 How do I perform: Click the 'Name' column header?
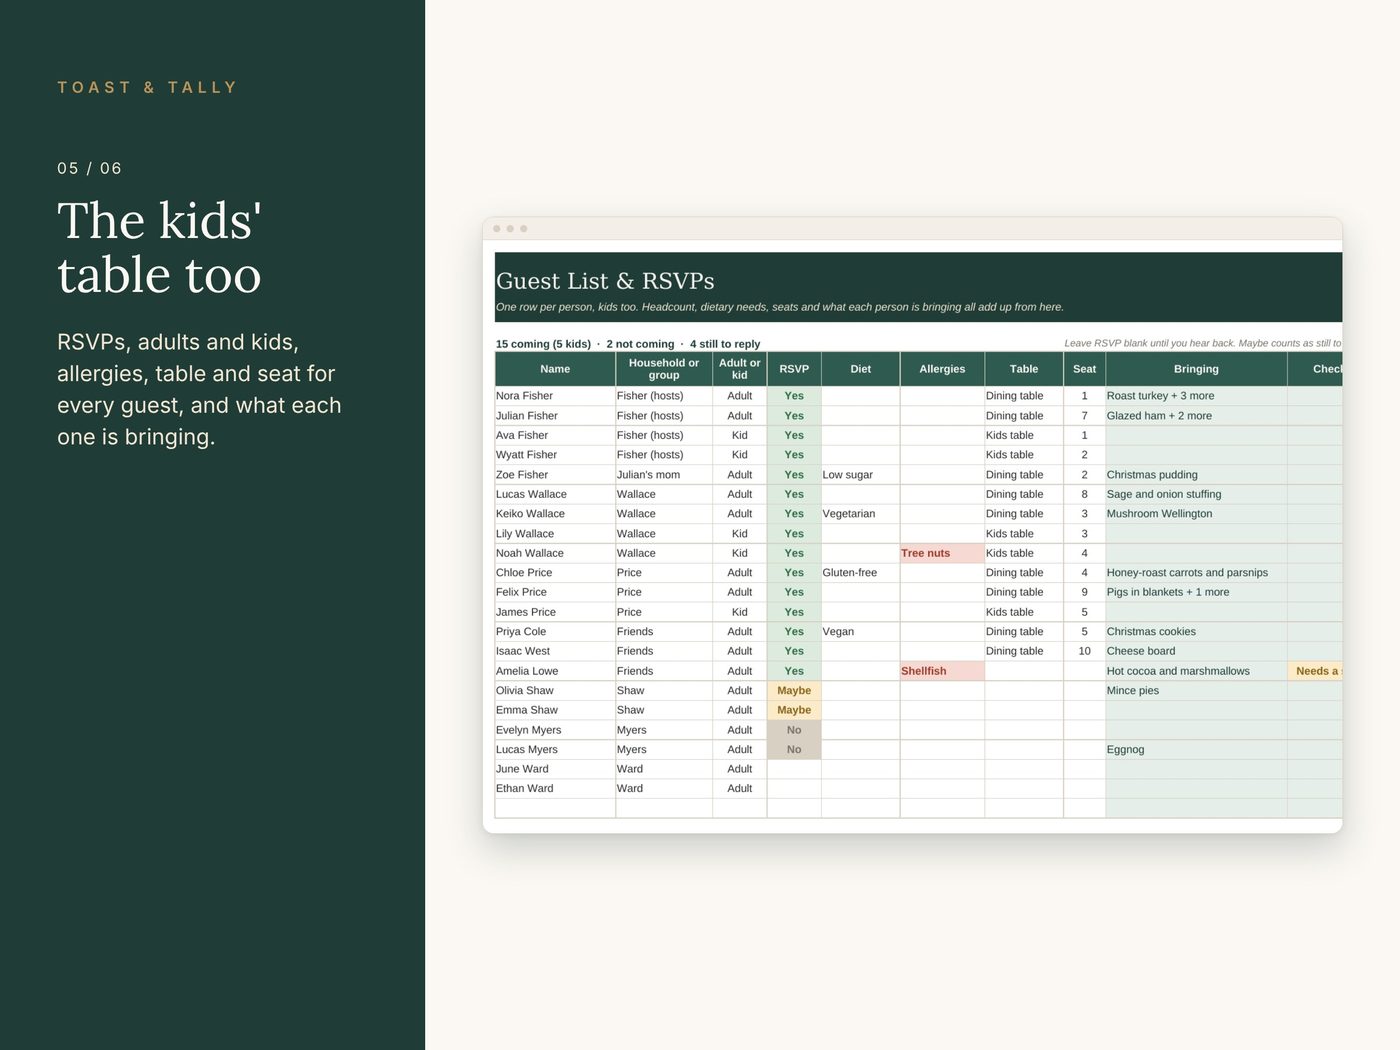coord(555,369)
